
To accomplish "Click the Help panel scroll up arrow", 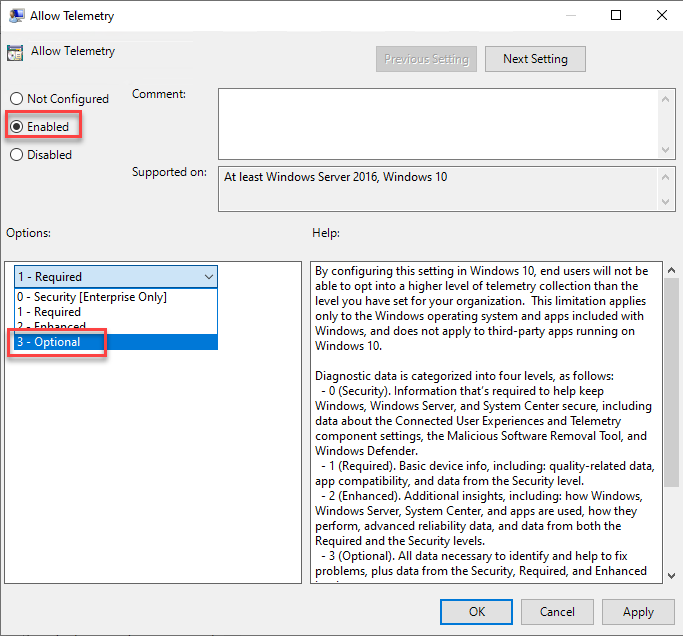I will click(x=671, y=271).
